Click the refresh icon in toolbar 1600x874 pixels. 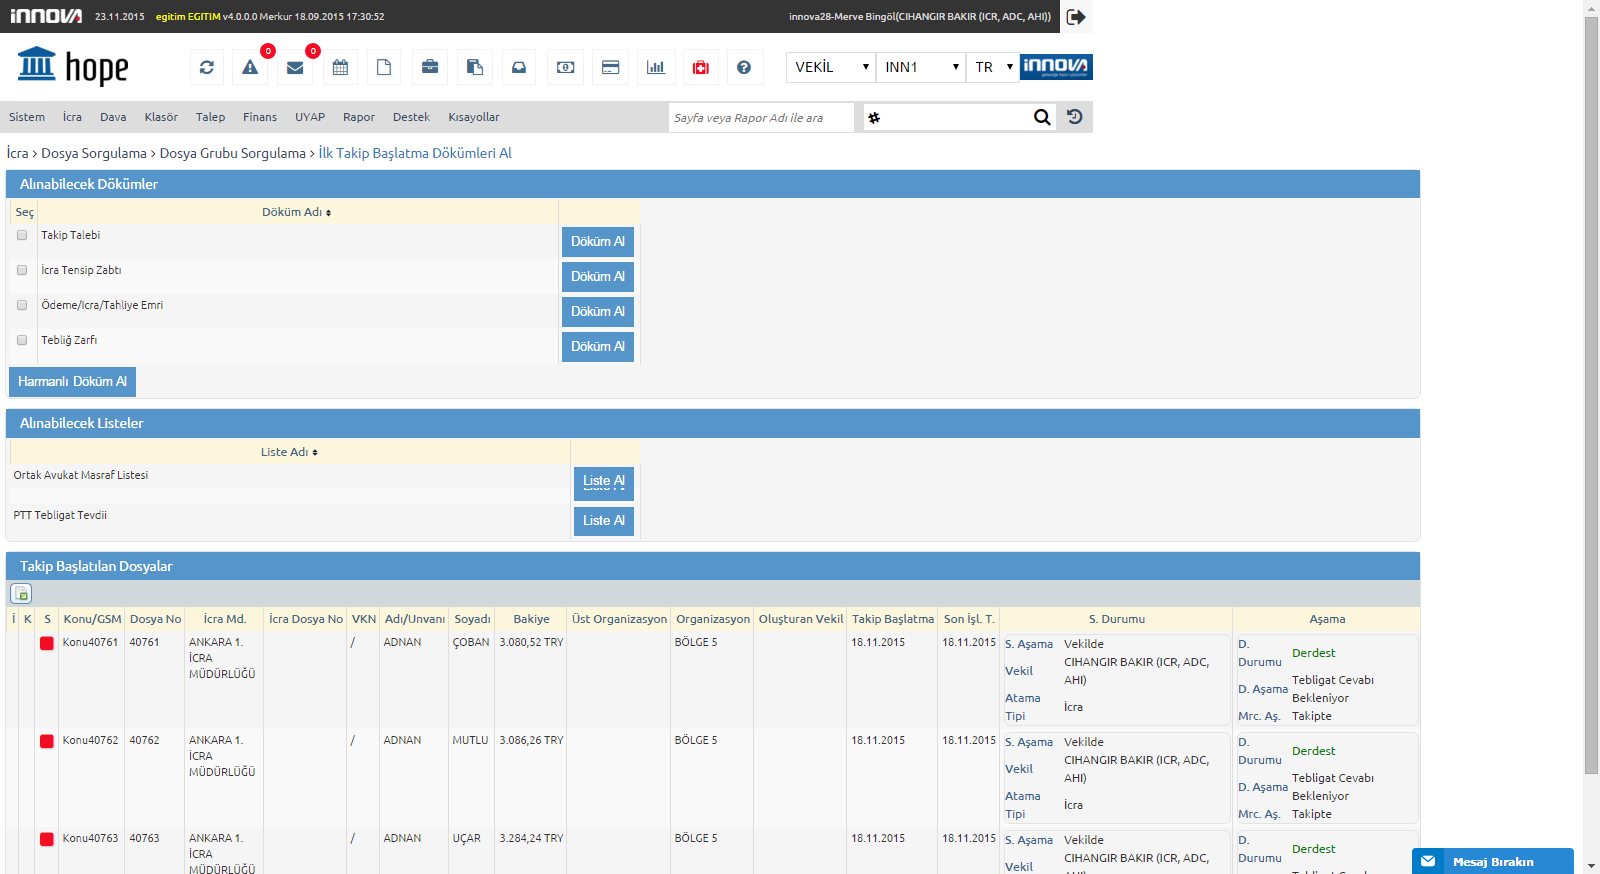click(x=207, y=67)
